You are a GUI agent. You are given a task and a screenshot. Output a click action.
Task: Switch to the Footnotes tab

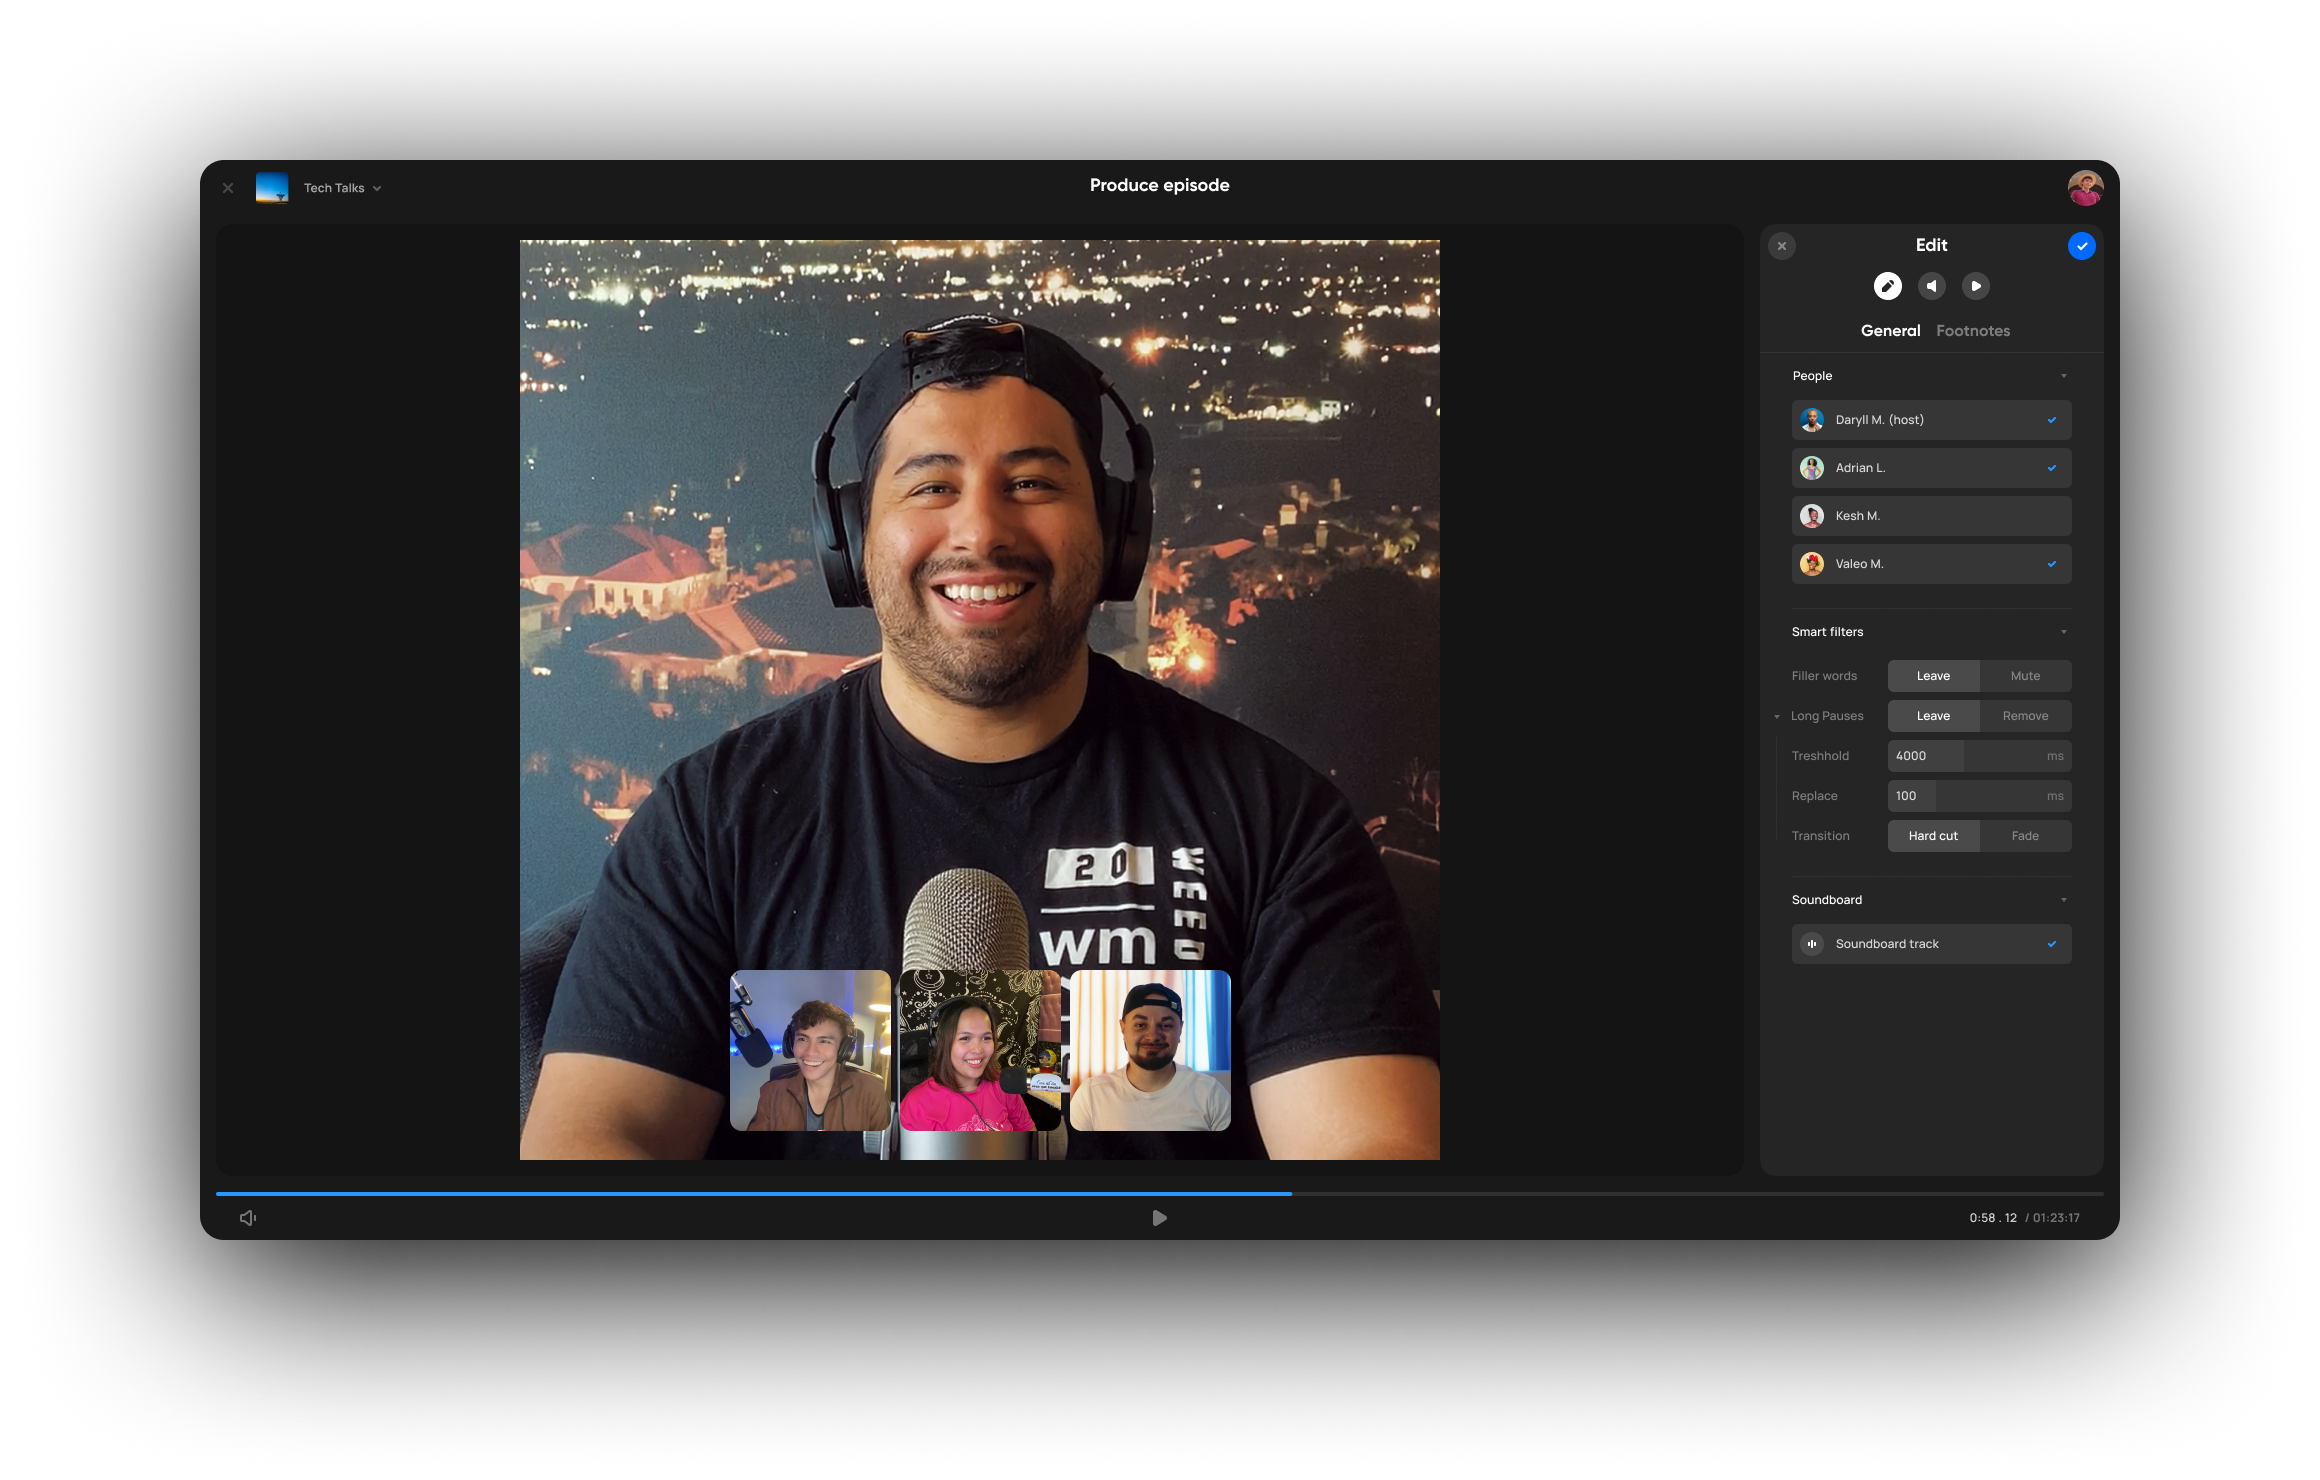[x=1972, y=331]
